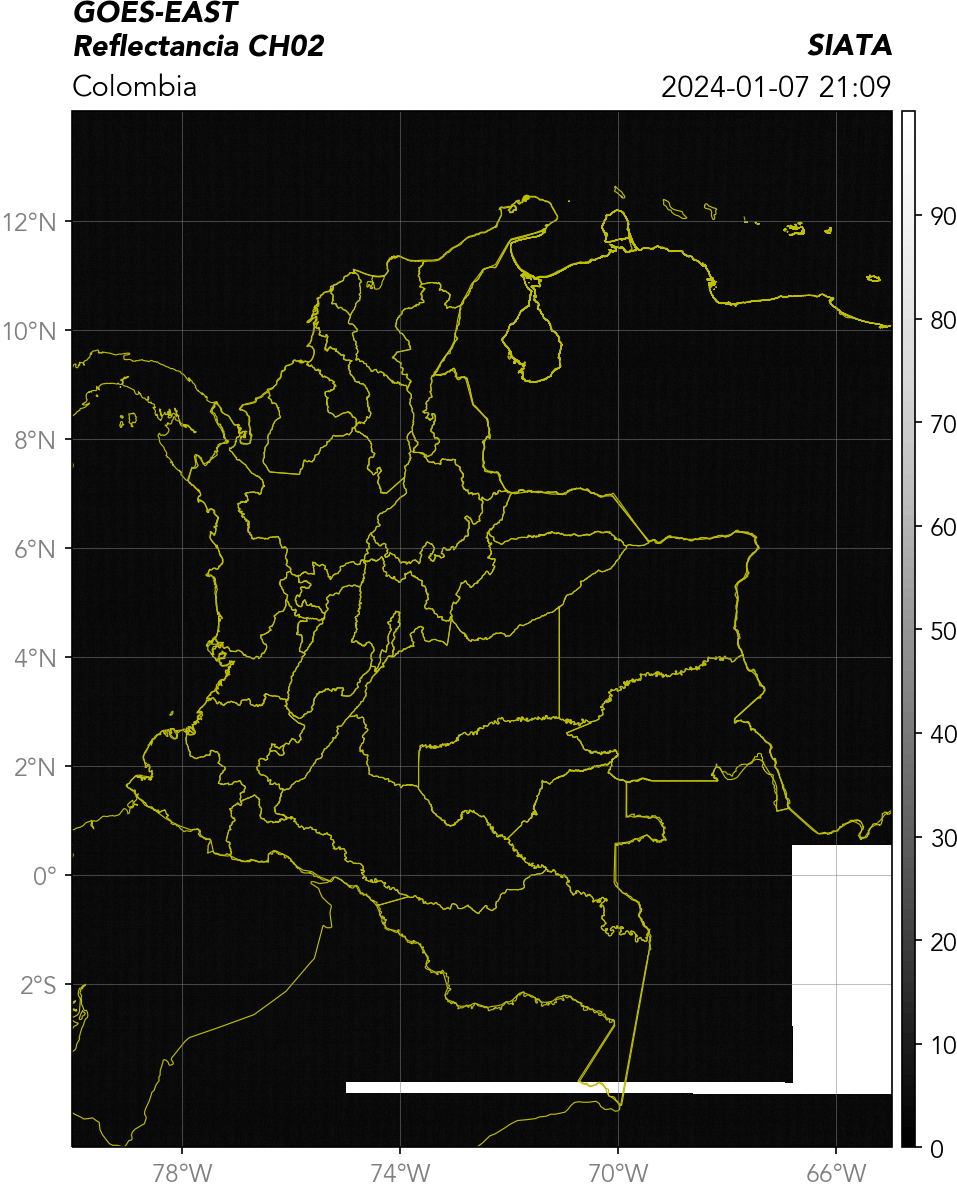The image size is (957, 1188).
Task: Click the colorbar value 70
Action: 943,424
